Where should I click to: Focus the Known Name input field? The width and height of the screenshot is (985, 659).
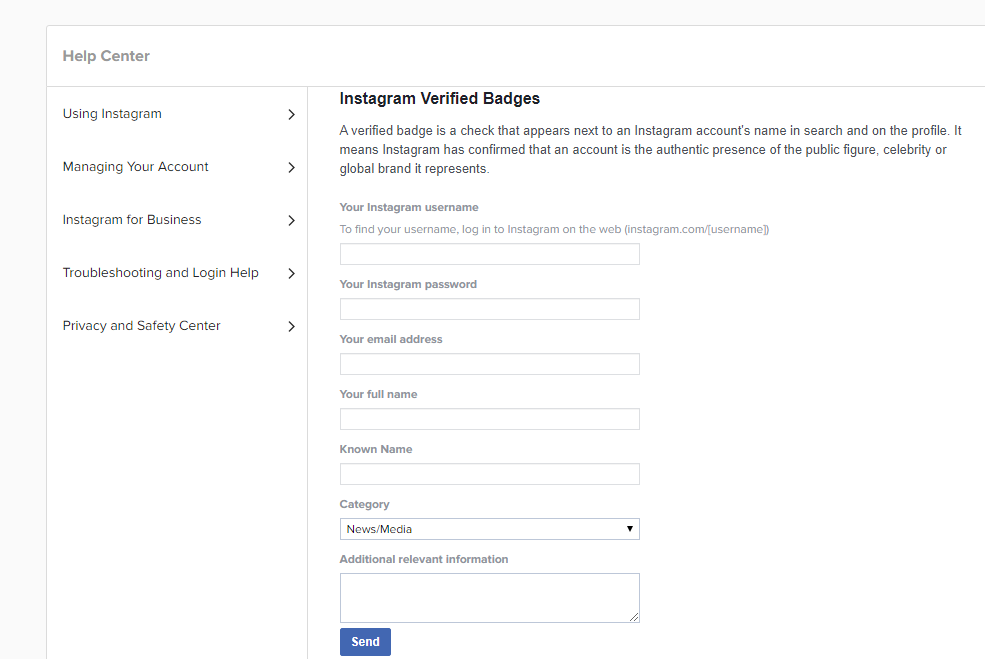(489, 474)
